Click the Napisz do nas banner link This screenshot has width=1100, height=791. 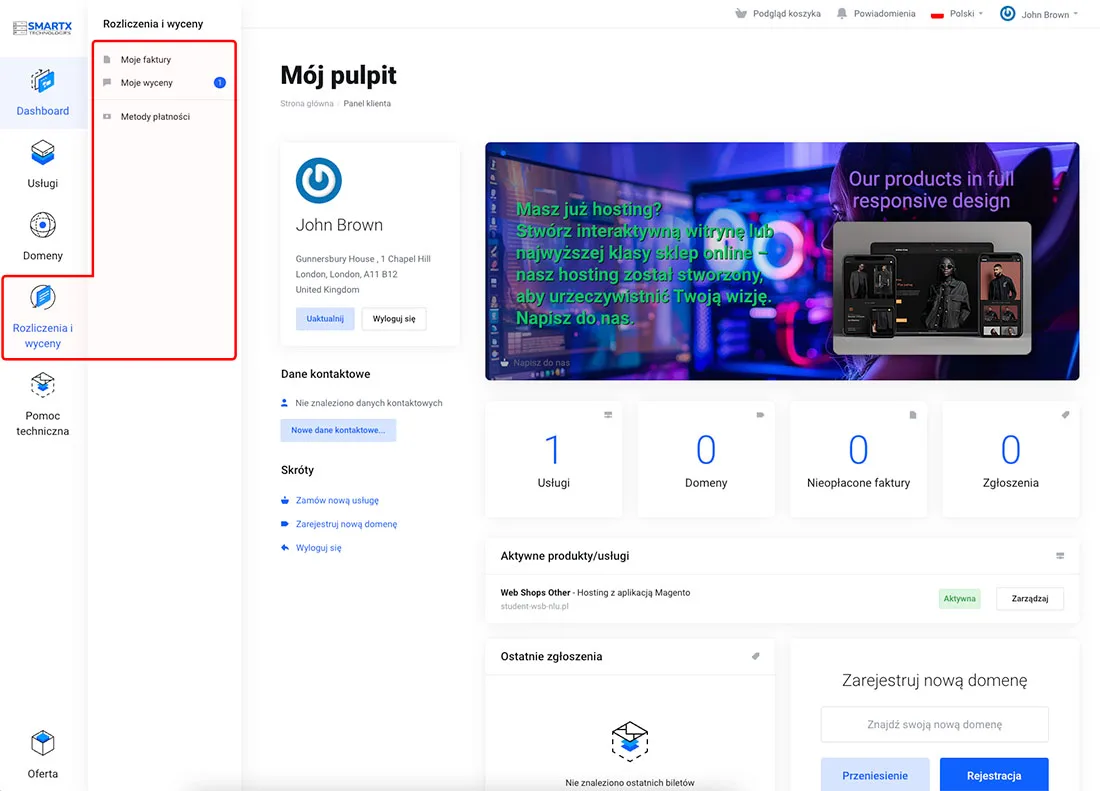[541, 363]
